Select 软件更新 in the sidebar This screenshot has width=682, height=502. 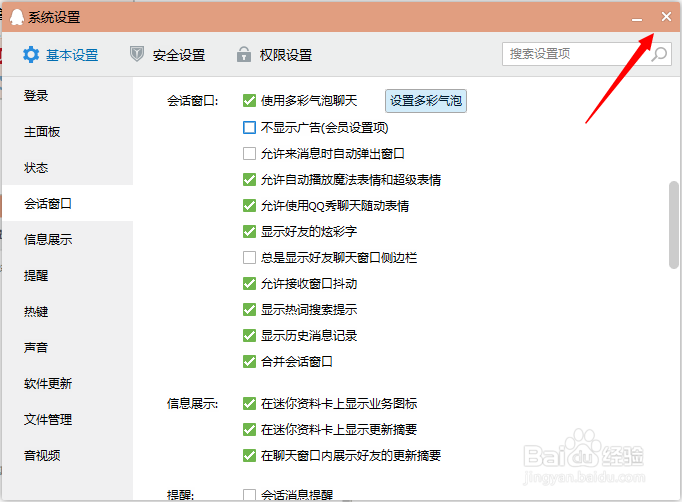coord(67,383)
